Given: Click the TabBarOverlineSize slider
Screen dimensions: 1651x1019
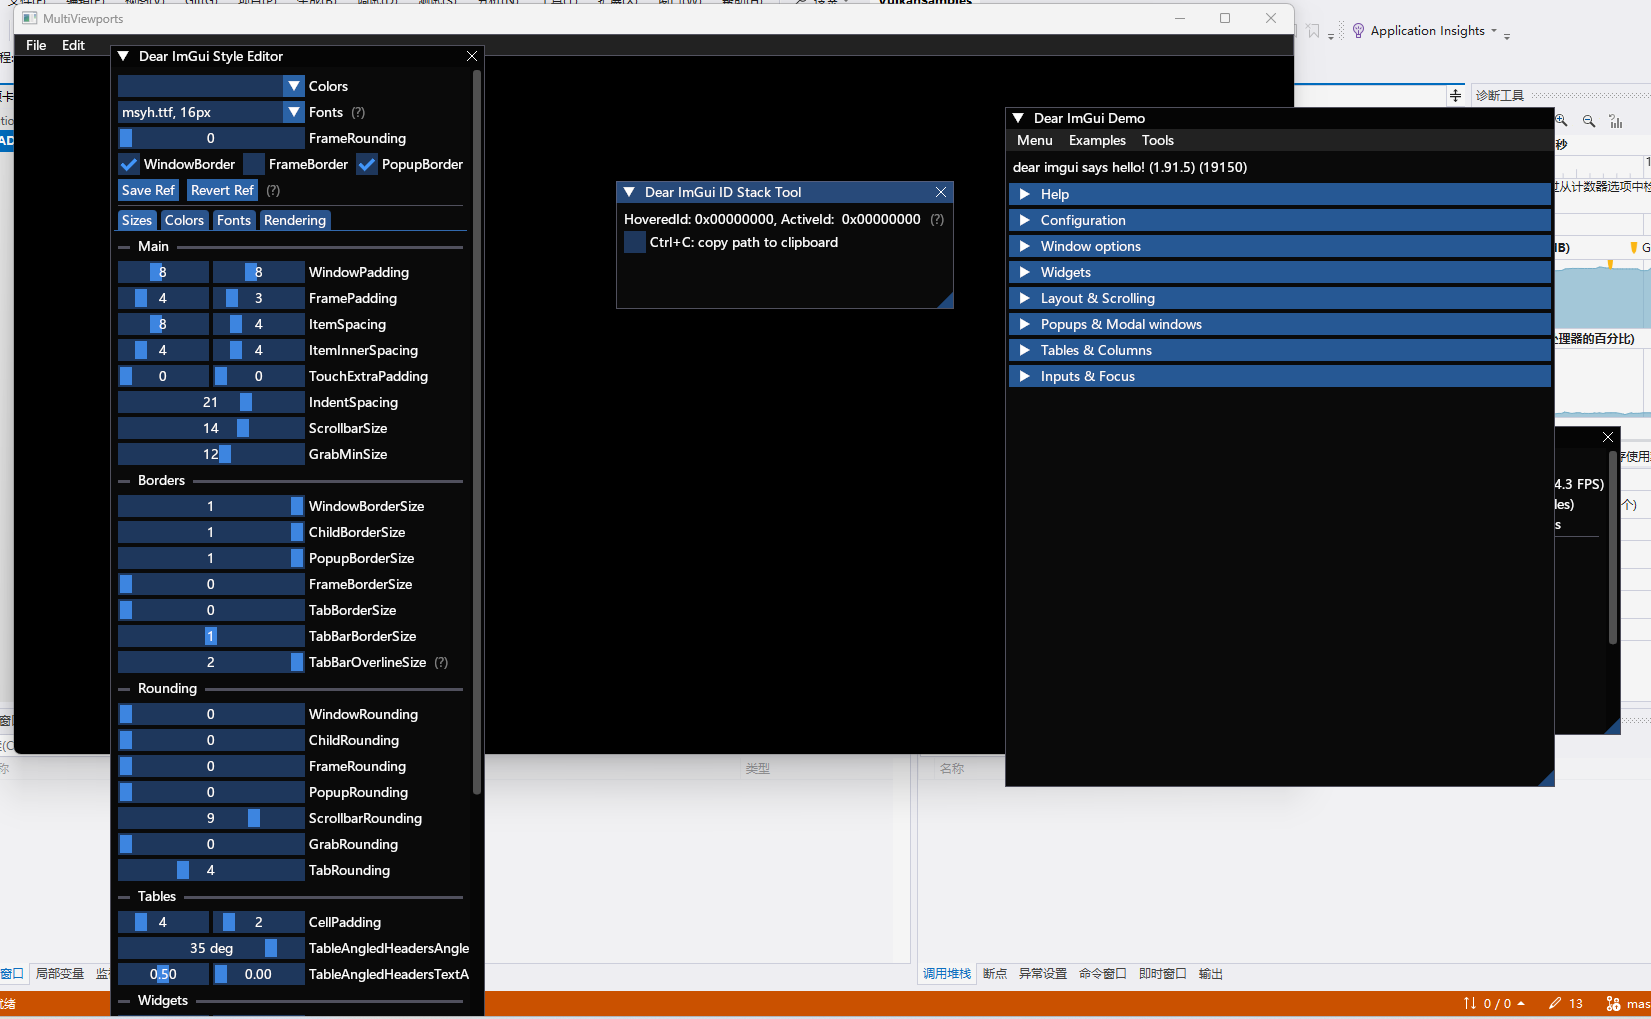Looking at the screenshot, I should (211, 663).
